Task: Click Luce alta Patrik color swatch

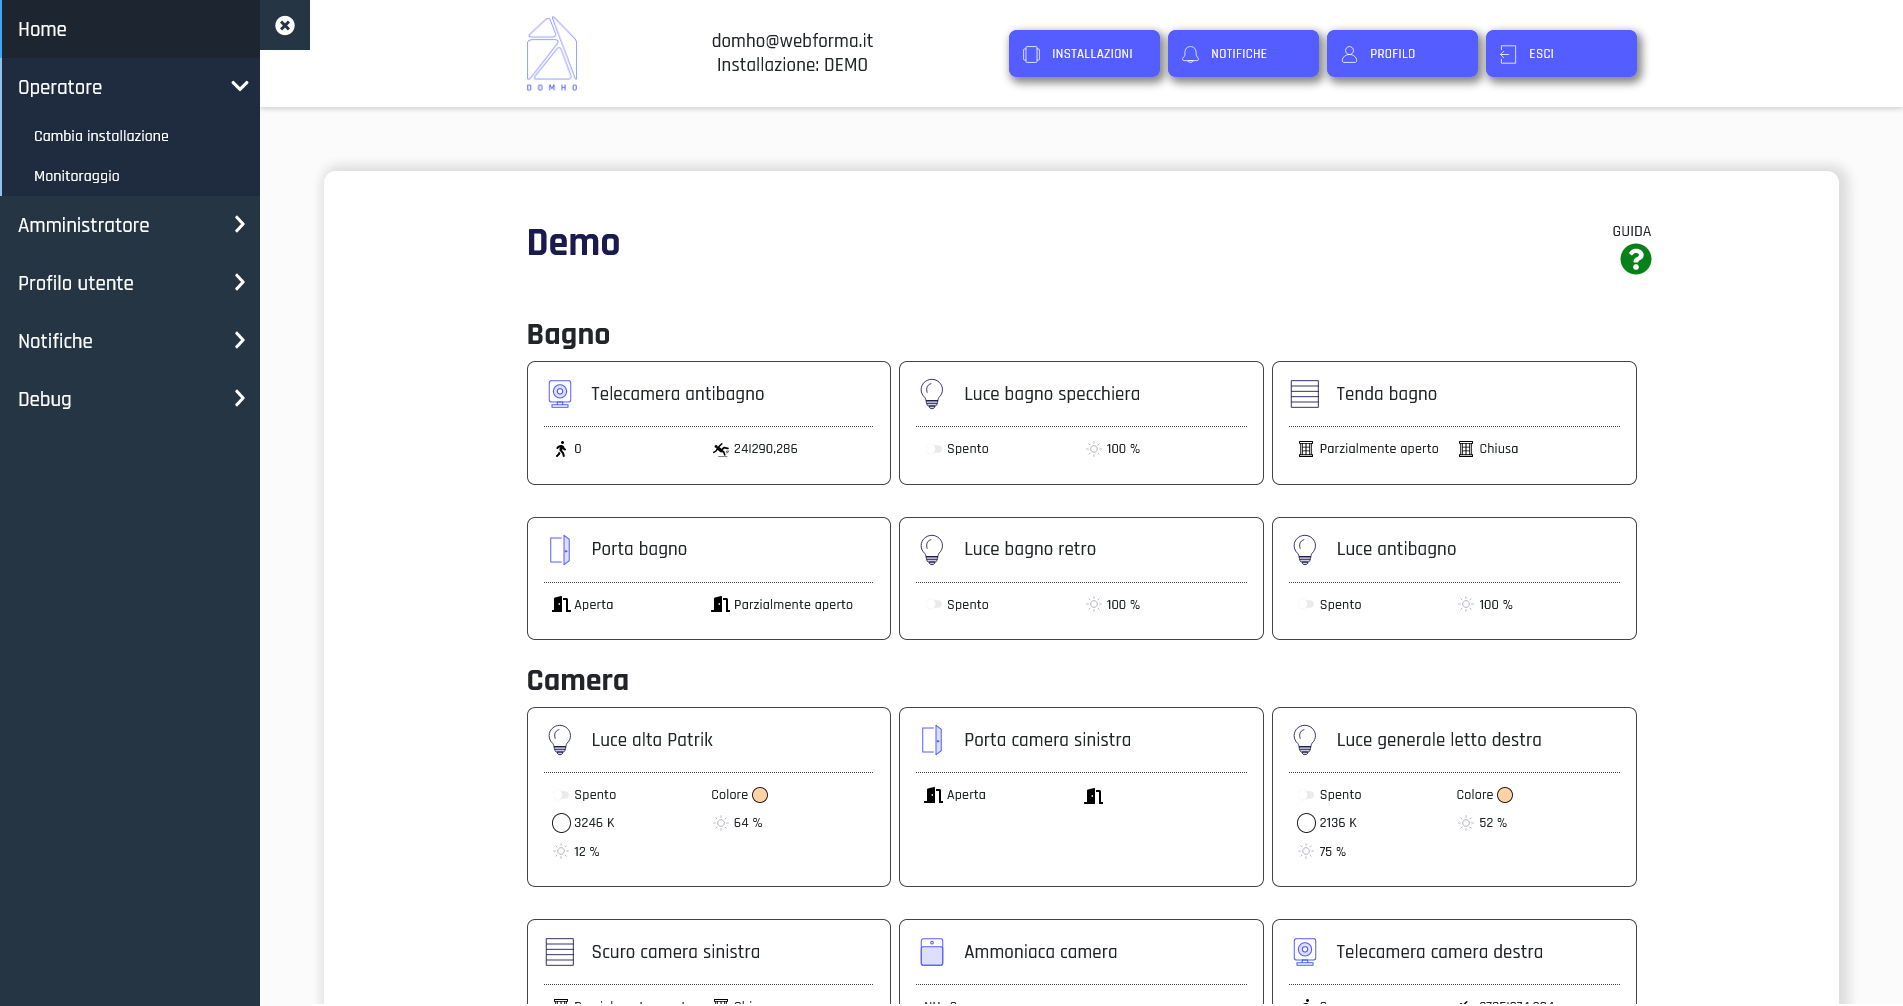Action: 760,795
